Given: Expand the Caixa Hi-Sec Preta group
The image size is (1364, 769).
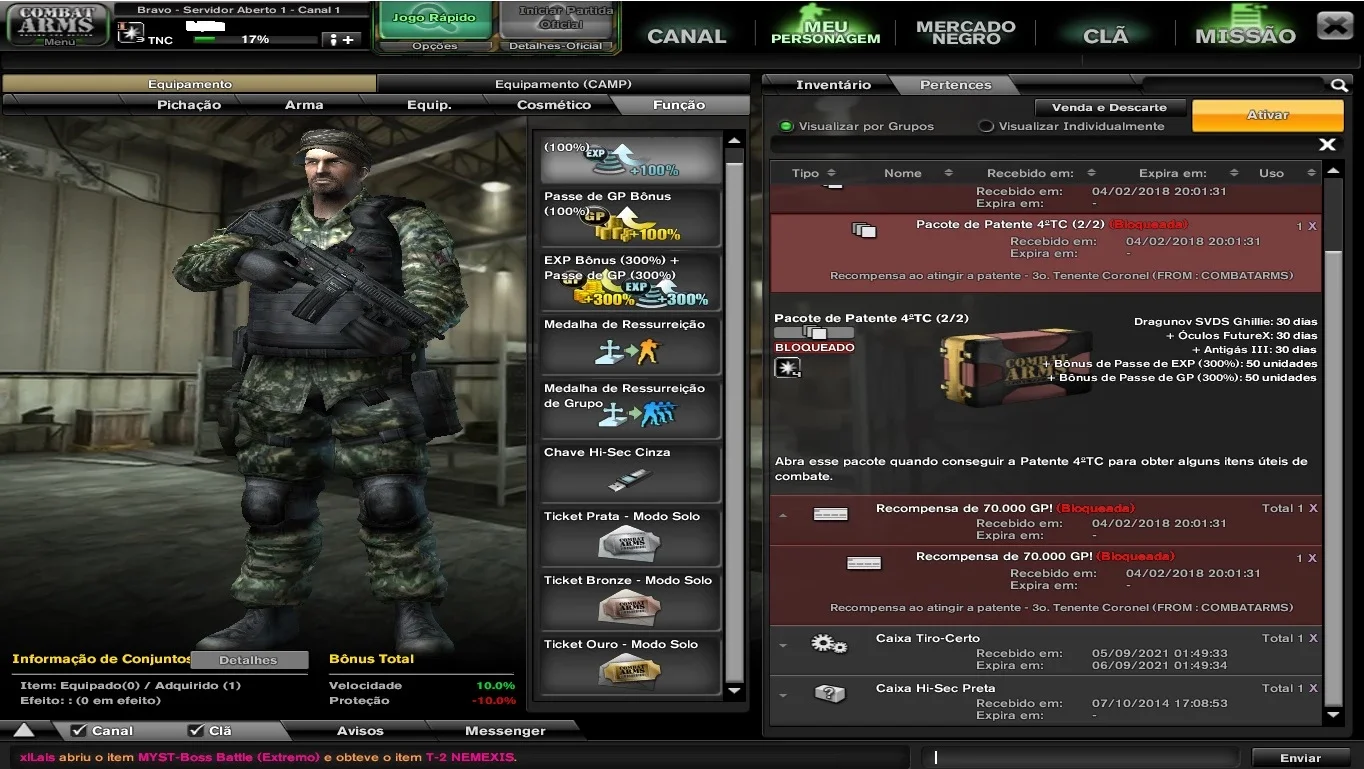Looking at the screenshot, I should [x=783, y=696].
